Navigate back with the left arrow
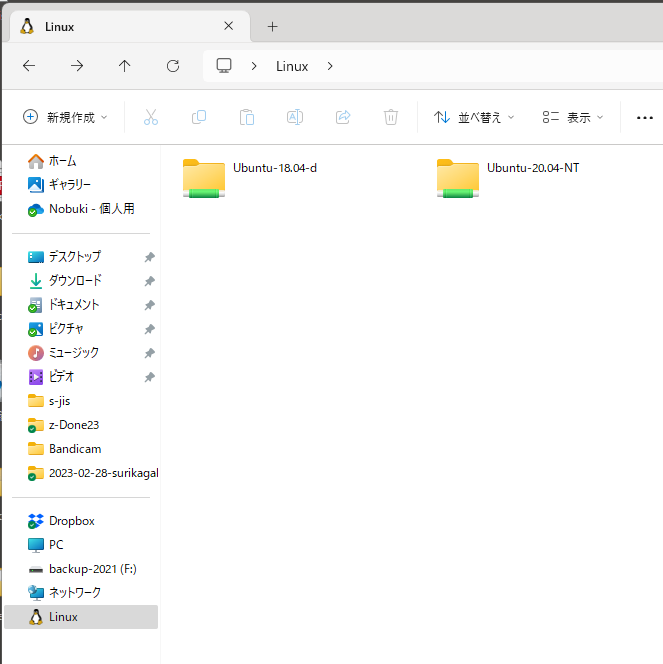663x664 pixels. click(29, 66)
